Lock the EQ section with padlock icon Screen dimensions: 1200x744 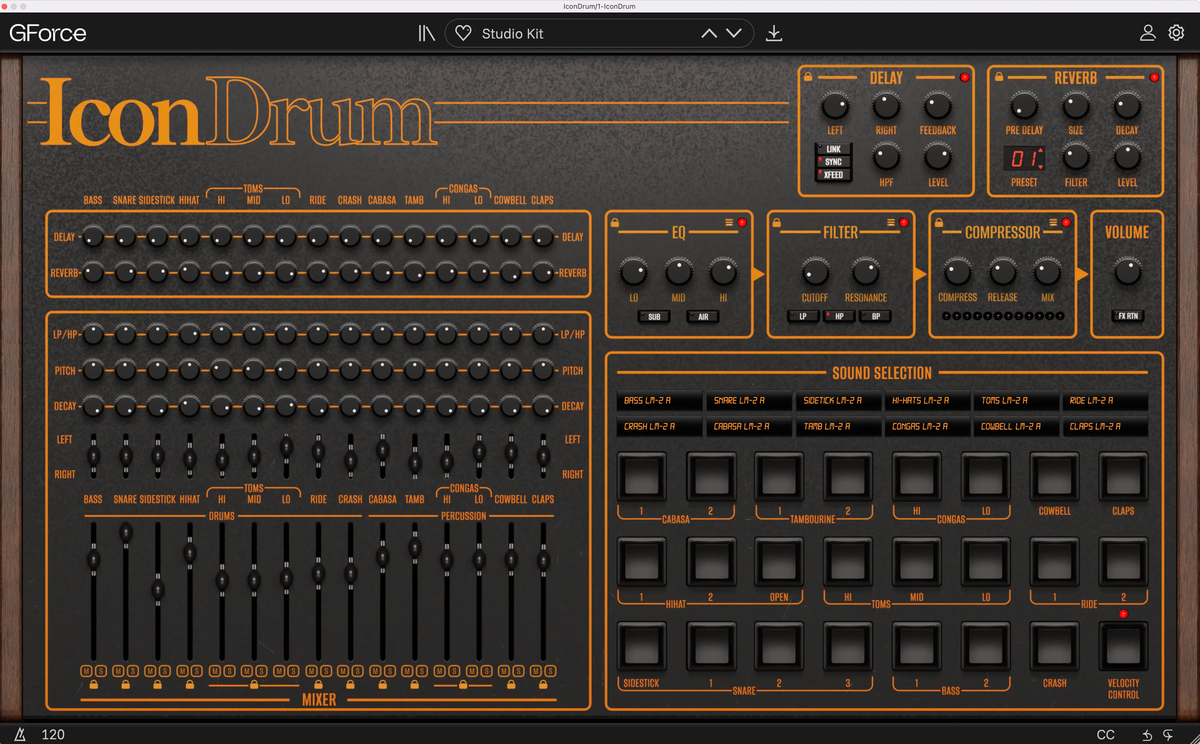click(x=615, y=221)
